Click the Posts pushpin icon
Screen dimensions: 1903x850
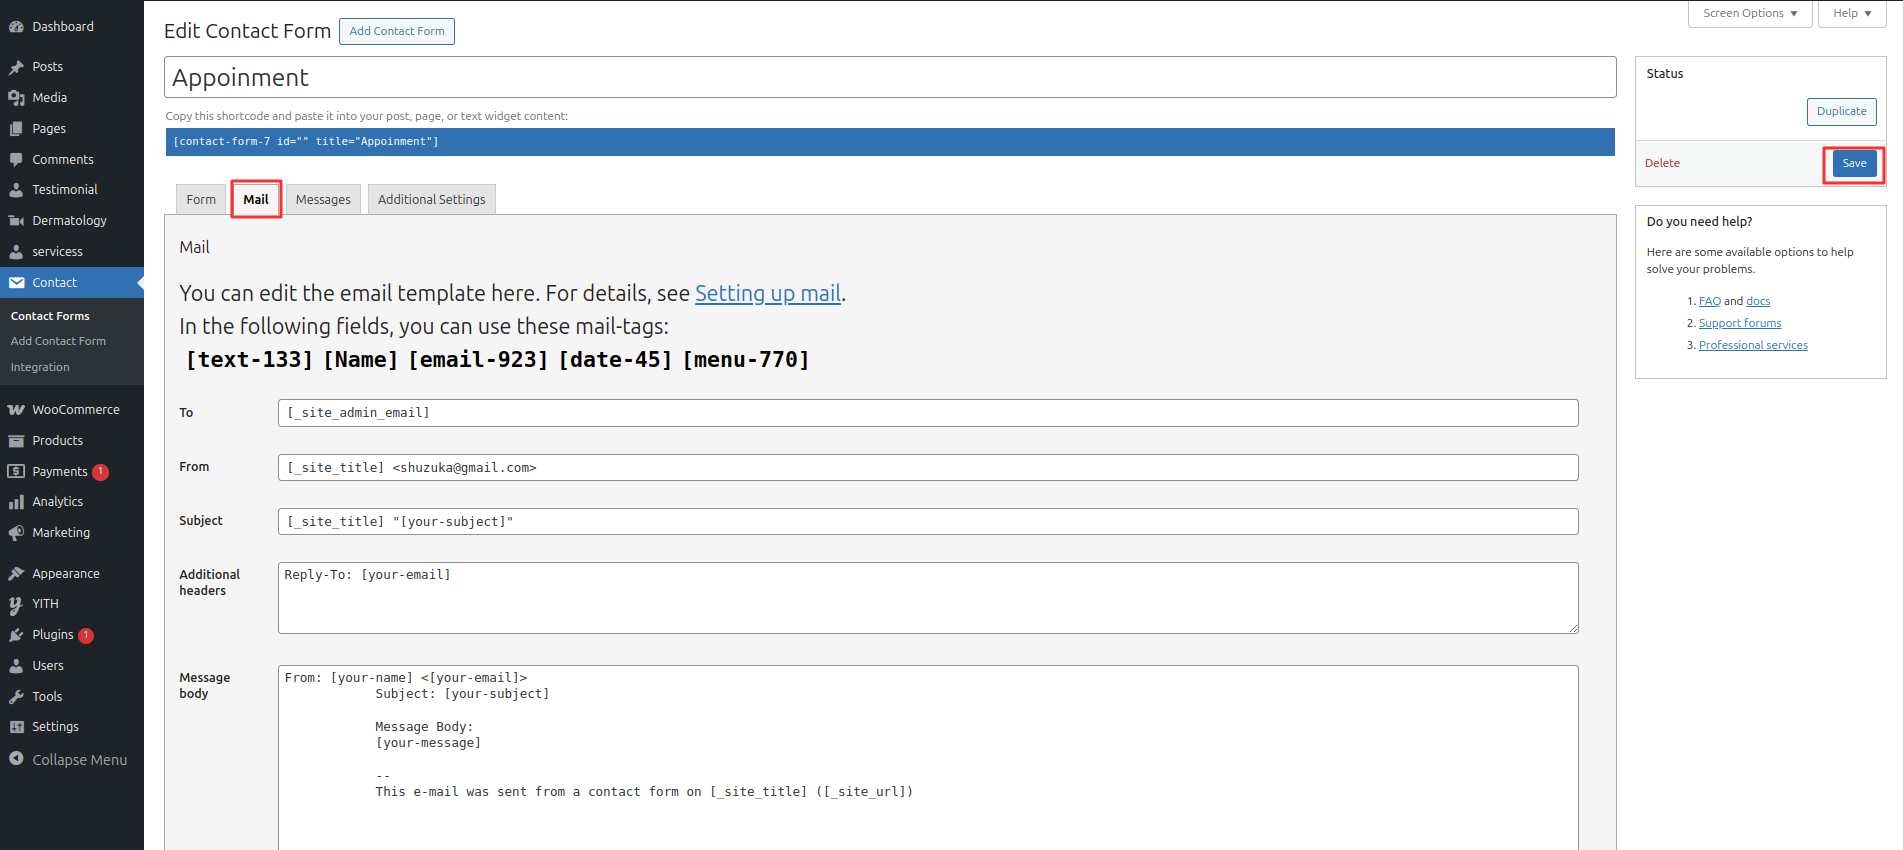pos(16,67)
